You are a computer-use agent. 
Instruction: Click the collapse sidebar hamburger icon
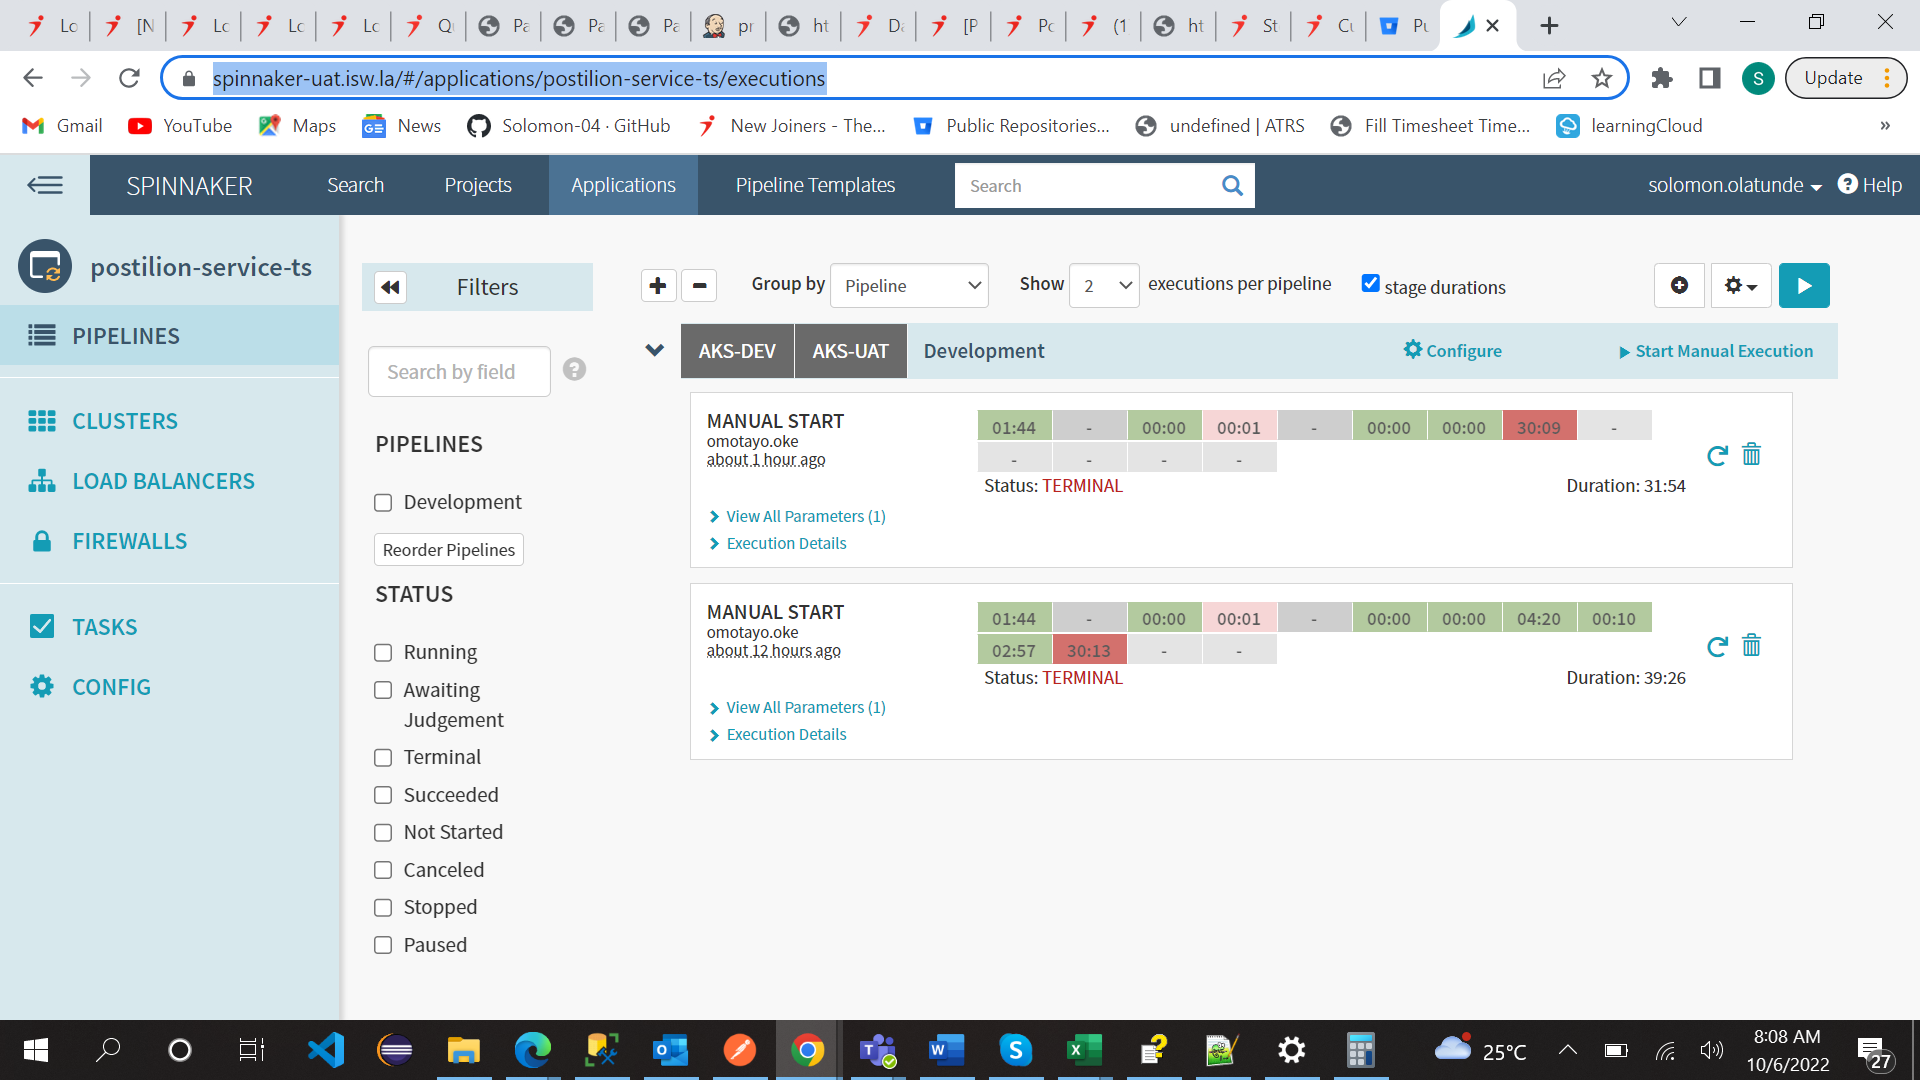[x=45, y=185]
